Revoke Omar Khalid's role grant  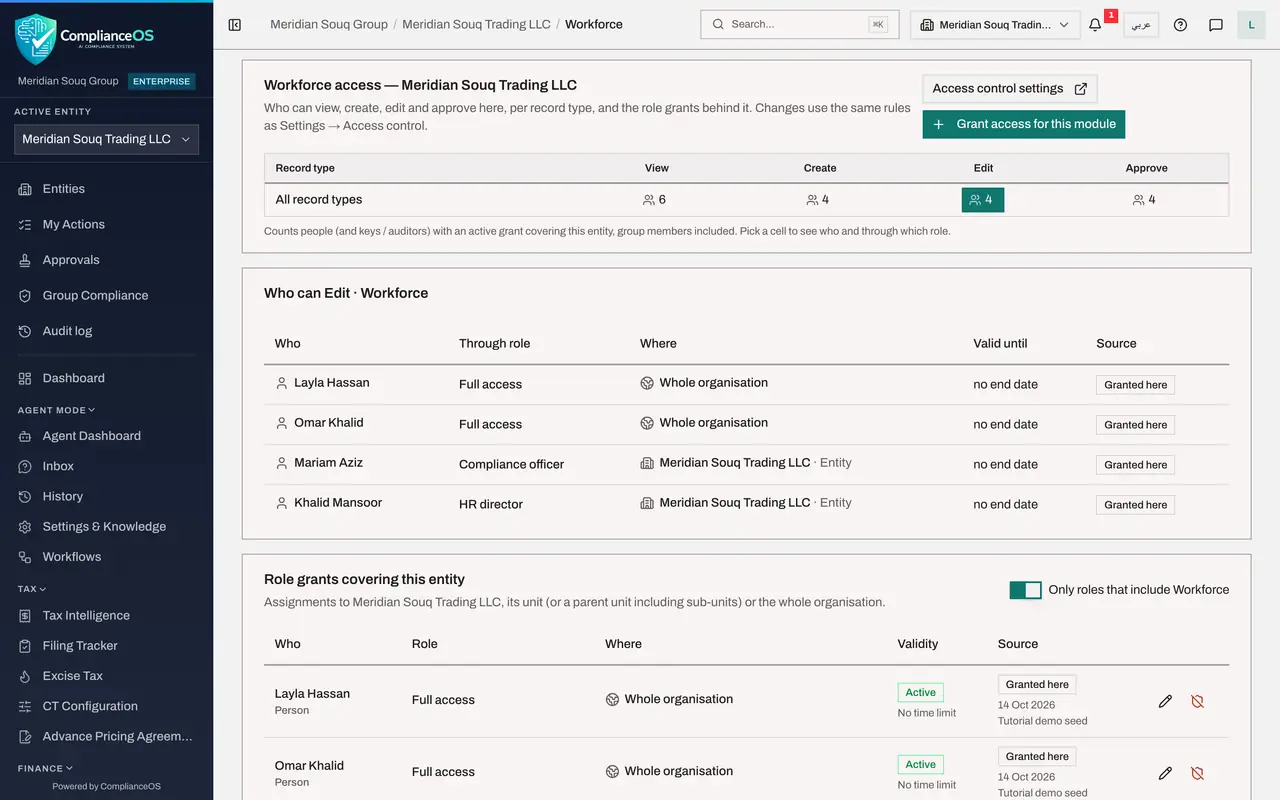point(1197,773)
